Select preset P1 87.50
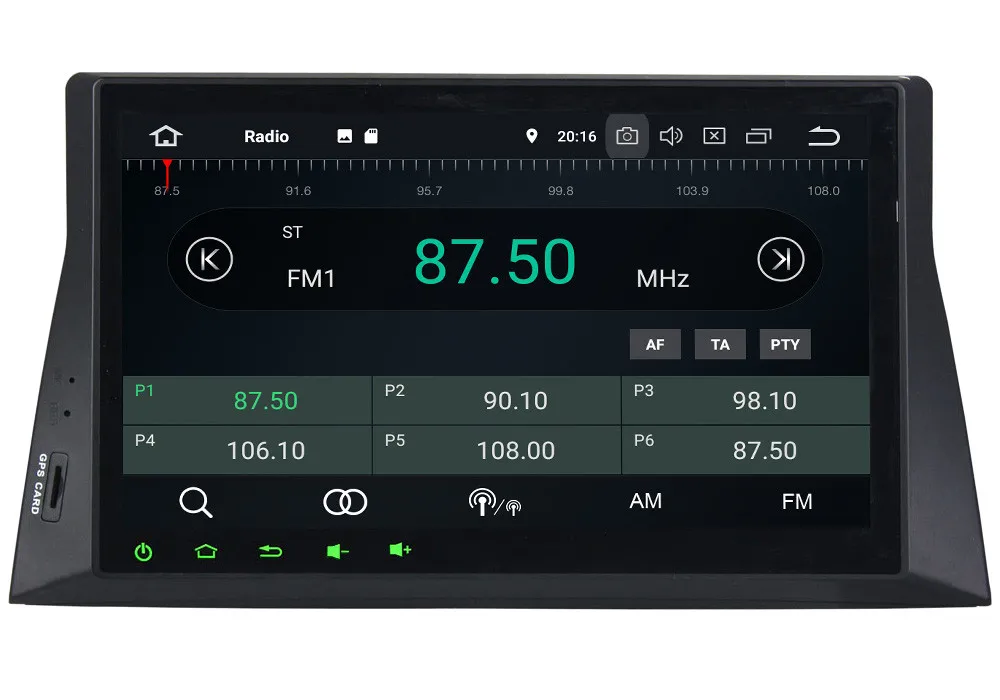1000x700 pixels. tap(247, 400)
